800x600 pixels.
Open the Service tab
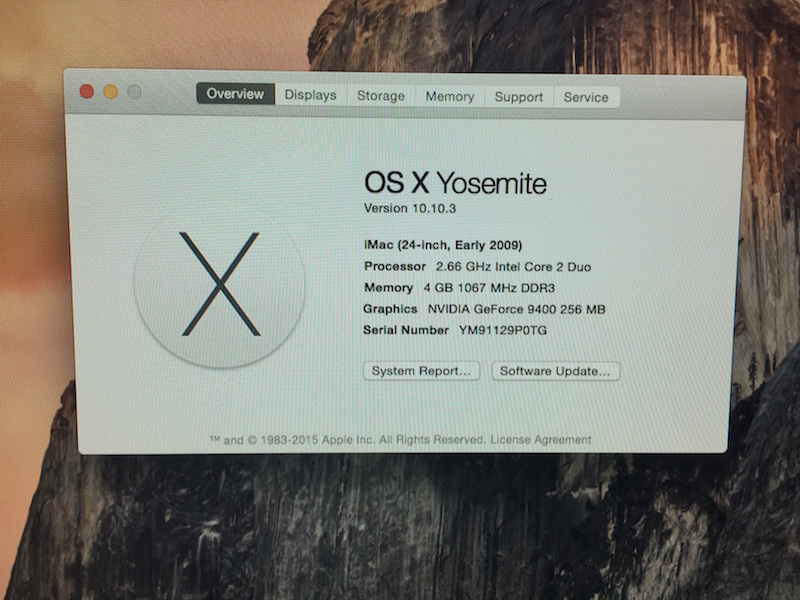click(587, 97)
